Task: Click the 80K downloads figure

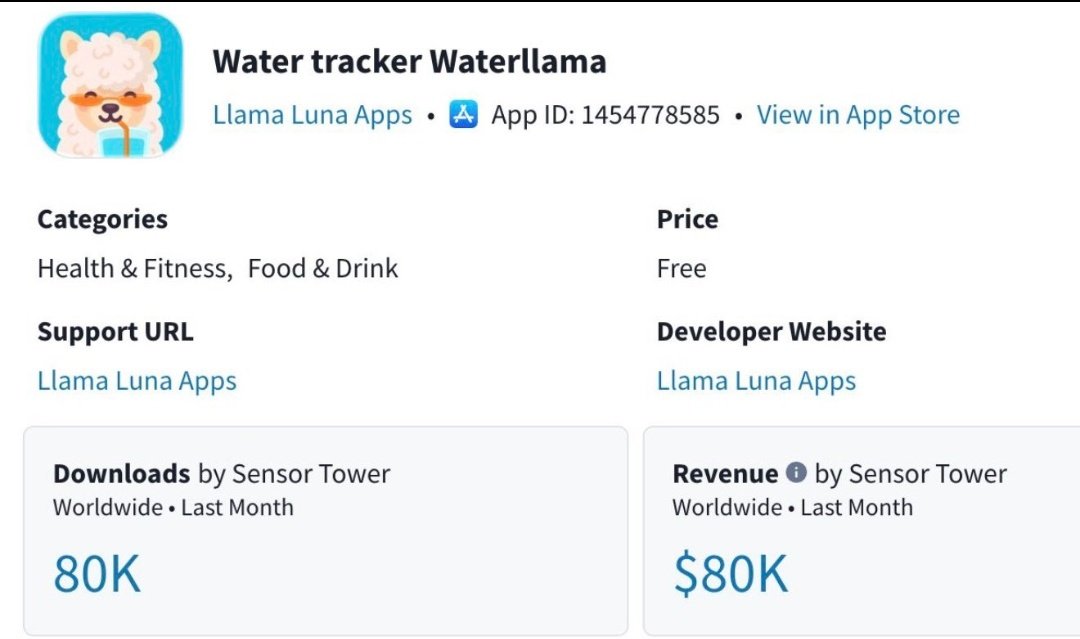Action: click(x=97, y=574)
